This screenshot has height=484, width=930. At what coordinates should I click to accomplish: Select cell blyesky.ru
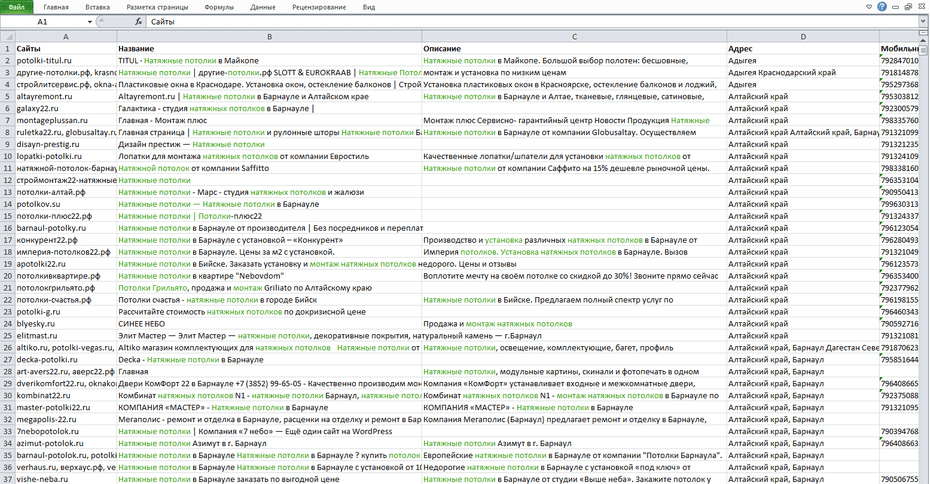point(66,324)
